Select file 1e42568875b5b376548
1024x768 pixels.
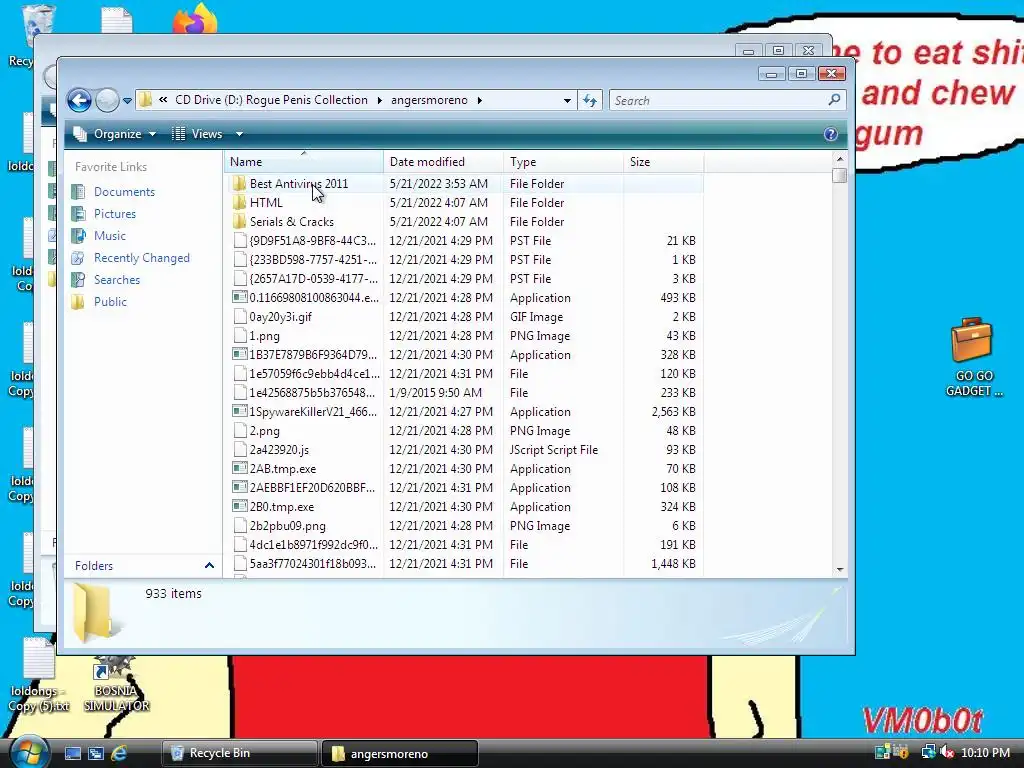[x=312, y=392]
